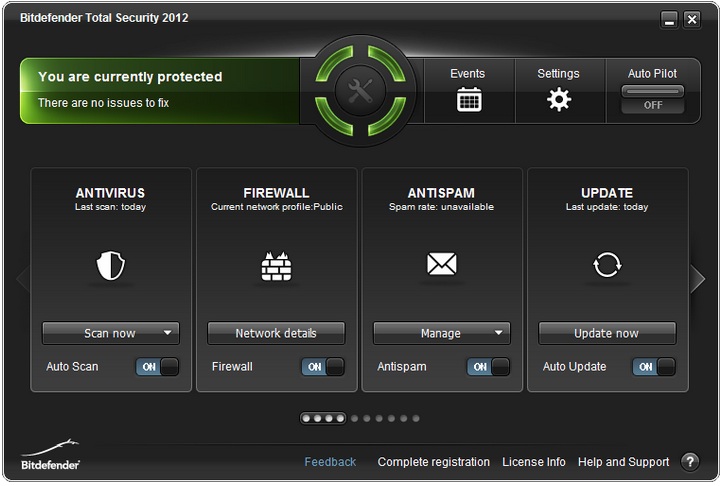Show previous modules with left arrow

[23, 279]
